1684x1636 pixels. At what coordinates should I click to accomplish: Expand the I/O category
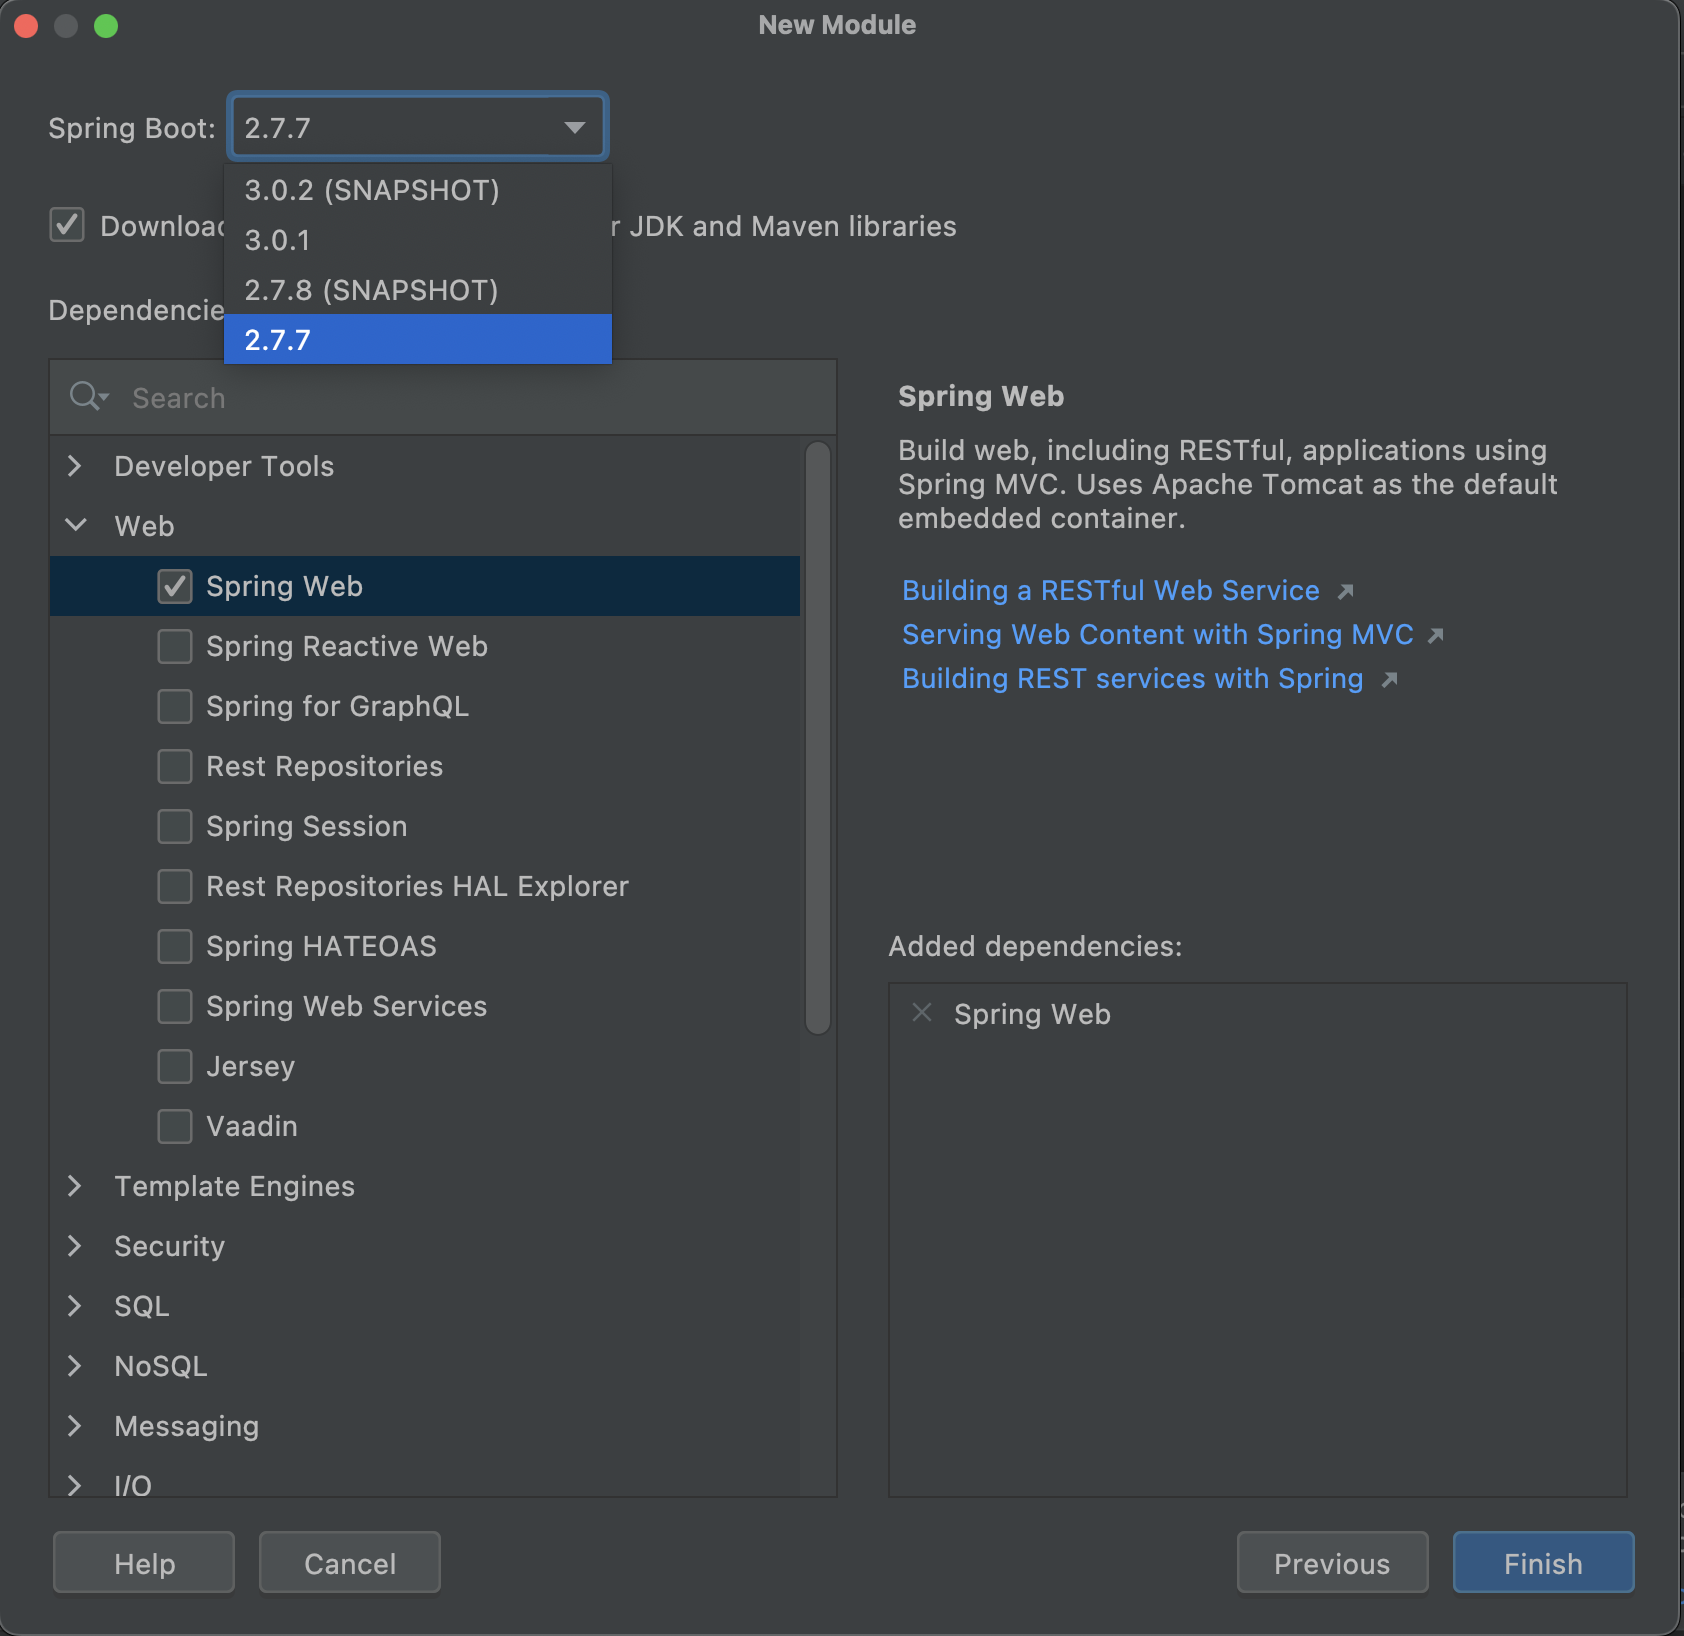[75, 1485]
